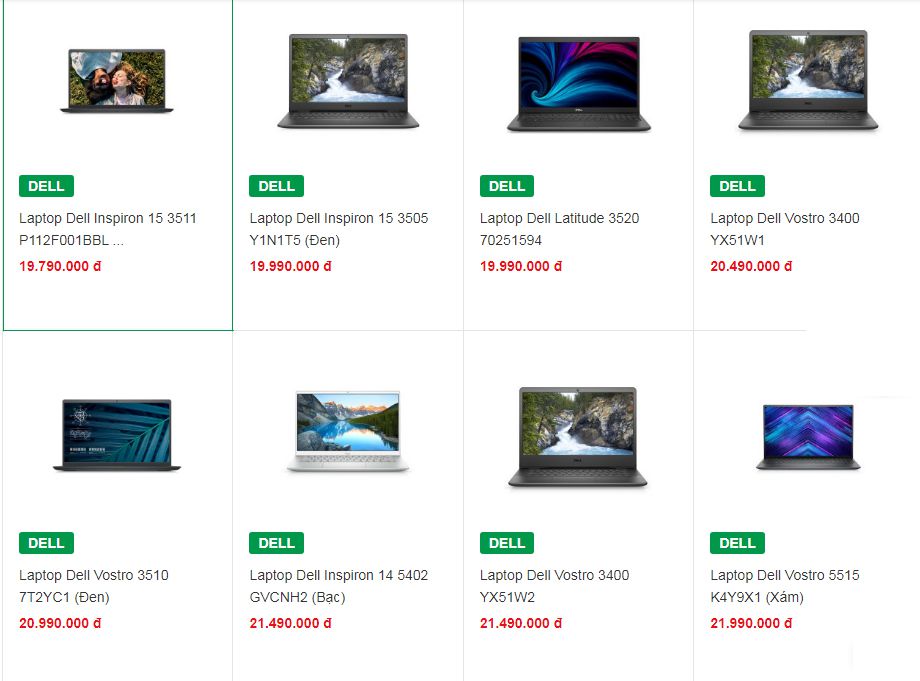Image resolution: width=920 pixels, height=681 pixels.
Task: Click the 20.490.000 đ price of Vostro 3400
Action: pyautogui.click(x=751, y=266)
